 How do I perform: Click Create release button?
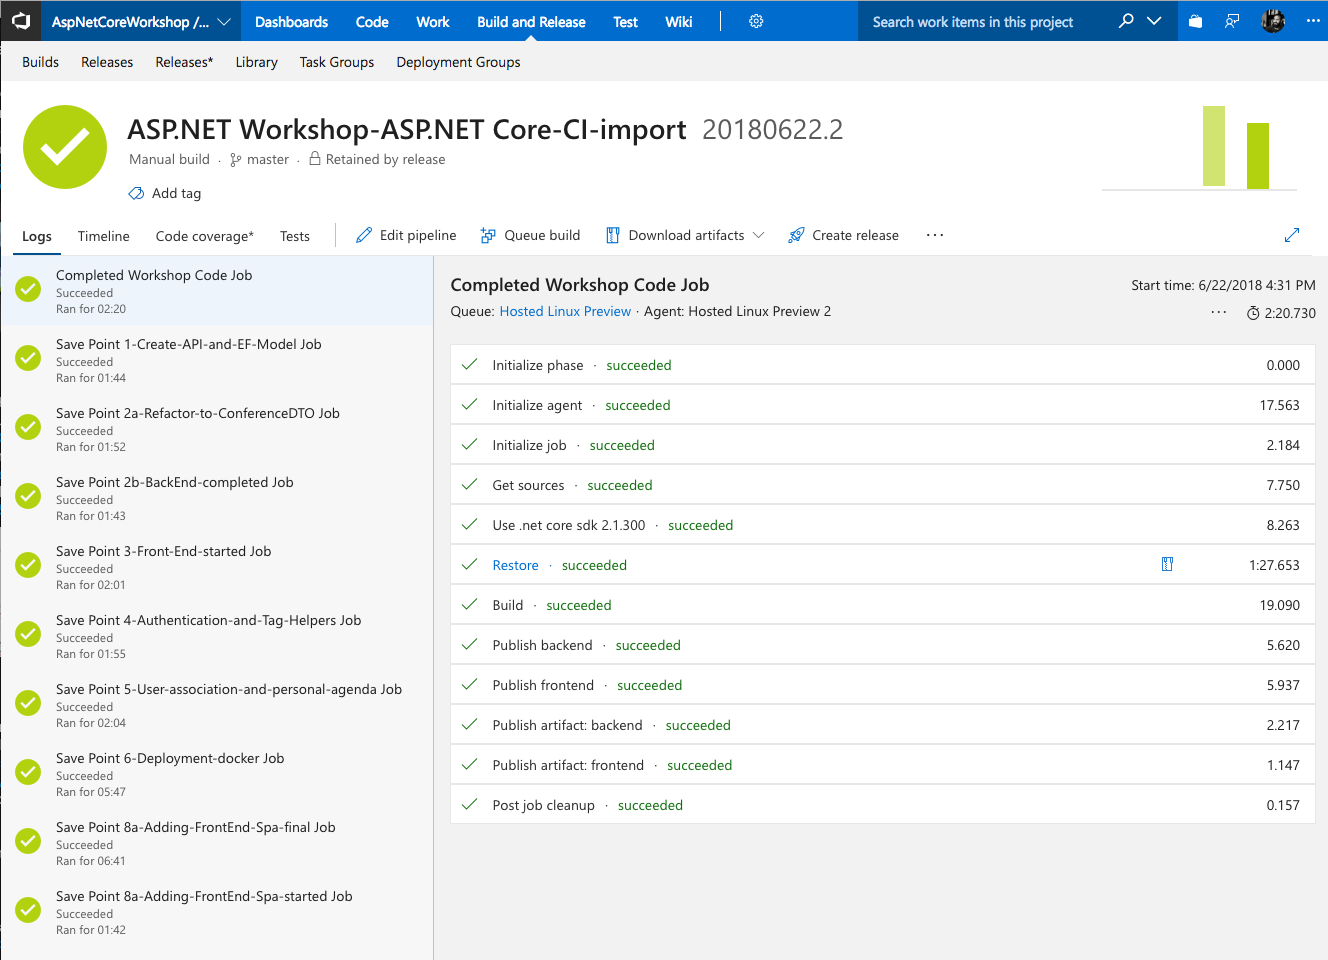tap(843, 235)
